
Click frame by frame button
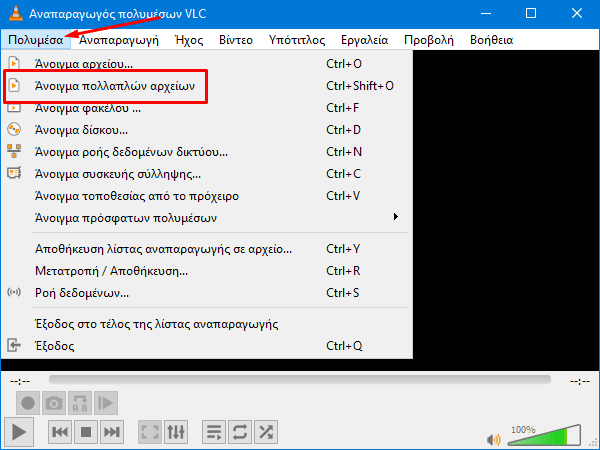click(106, 403)
